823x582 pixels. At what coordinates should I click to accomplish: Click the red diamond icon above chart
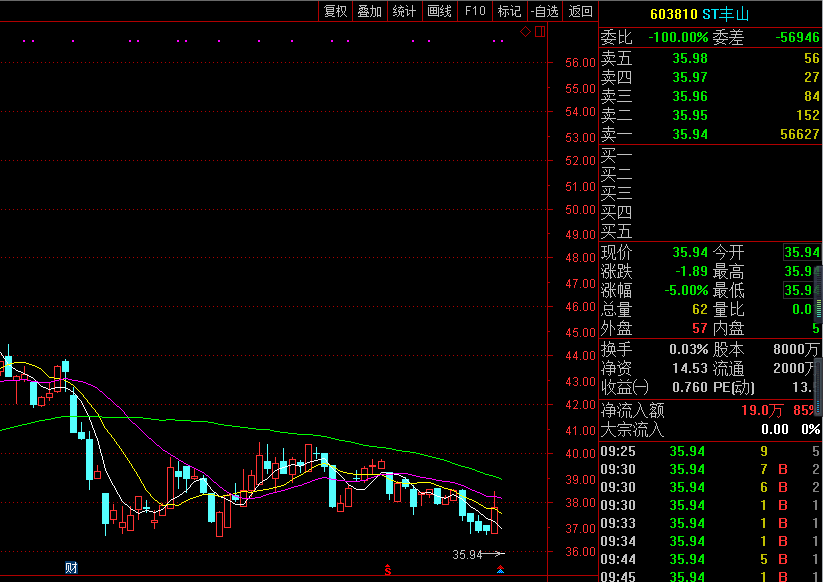coord(526,32)
